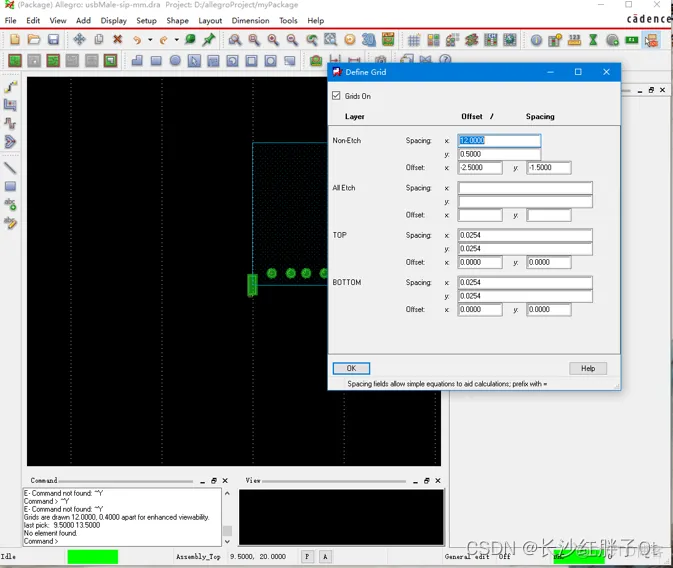The width and height of the screenshot is (673, 568).
Task: Expand the Undo dropdown arrow
Action: 150,40
